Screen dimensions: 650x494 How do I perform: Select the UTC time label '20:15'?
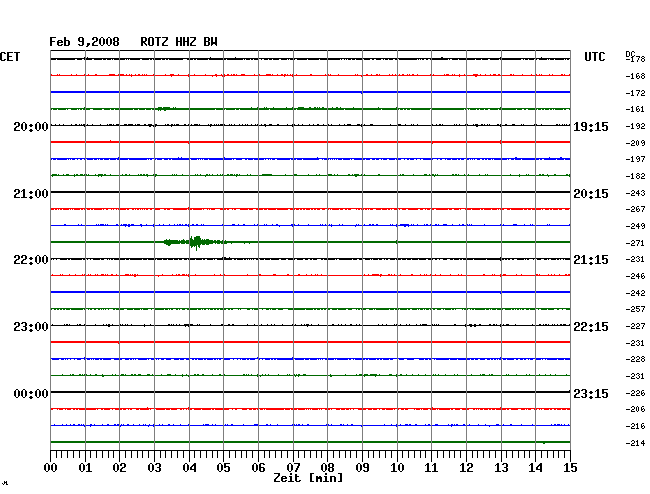coord(591,194)
